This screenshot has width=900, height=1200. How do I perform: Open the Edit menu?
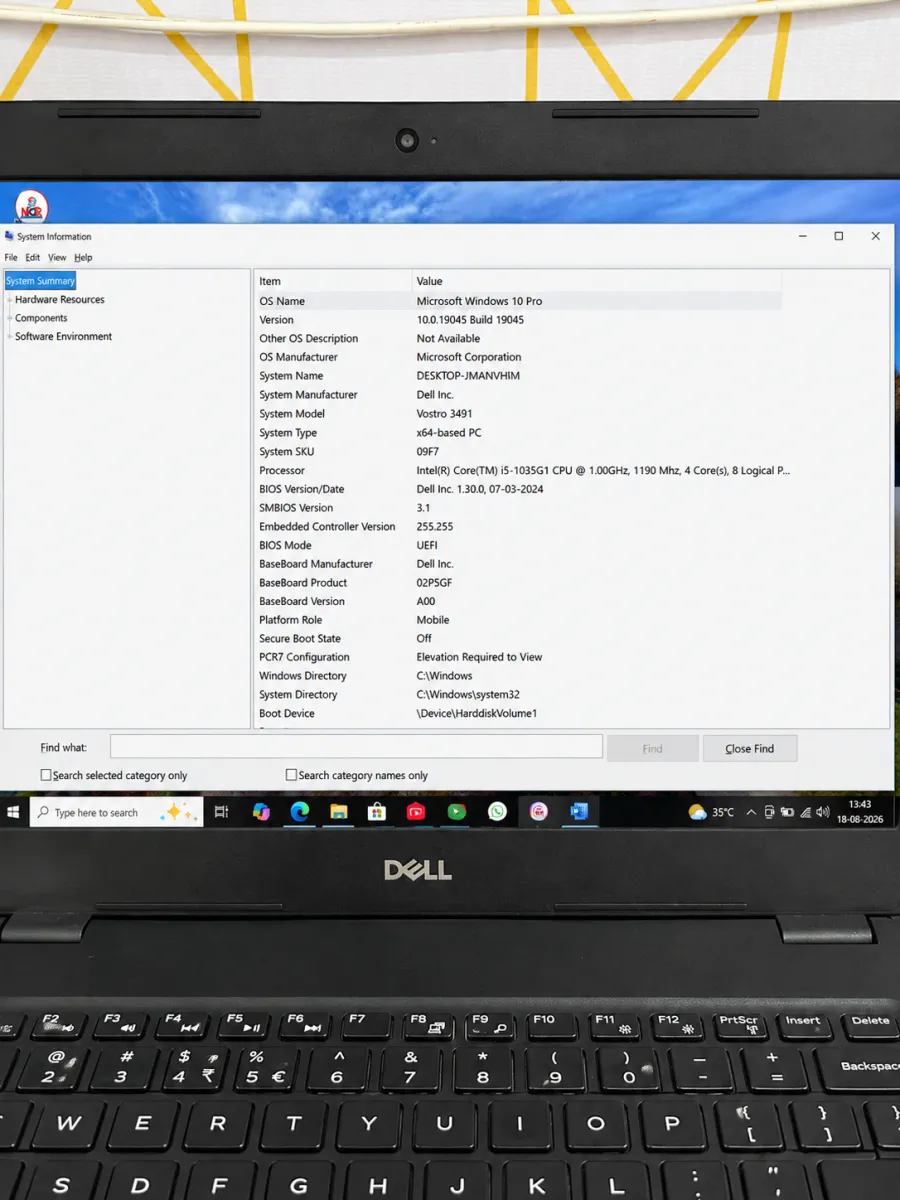33,257
